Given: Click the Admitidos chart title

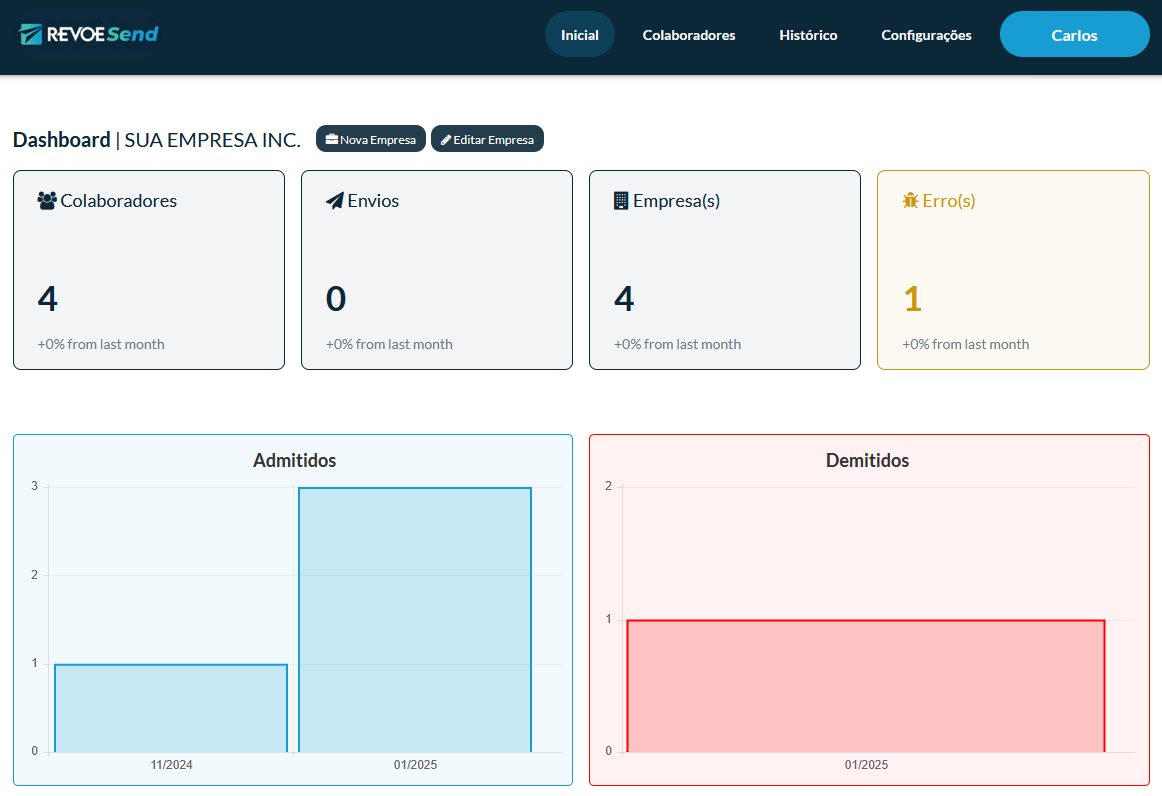Looking at the screenshot, I should [x=294, y=460].
